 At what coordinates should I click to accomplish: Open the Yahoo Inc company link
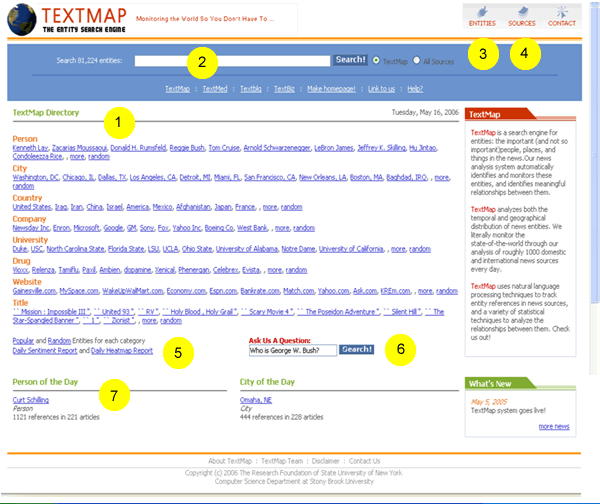tap(187, 228)
